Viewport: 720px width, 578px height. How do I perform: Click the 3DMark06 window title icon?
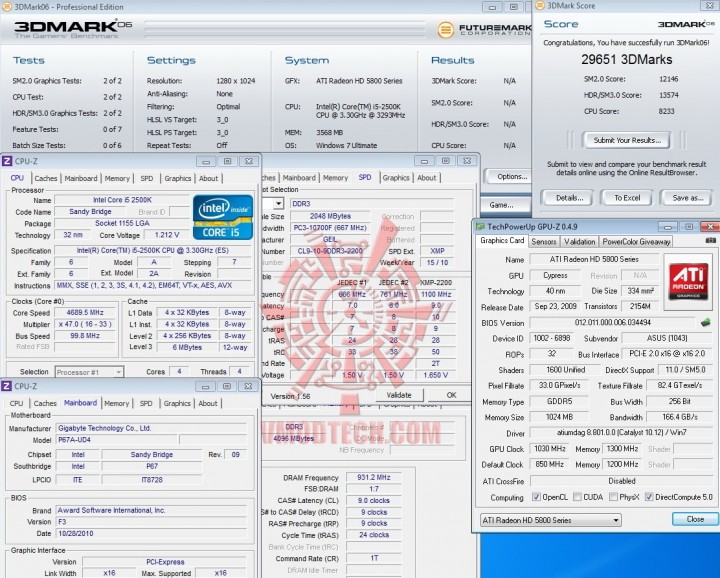pos(7,6)
